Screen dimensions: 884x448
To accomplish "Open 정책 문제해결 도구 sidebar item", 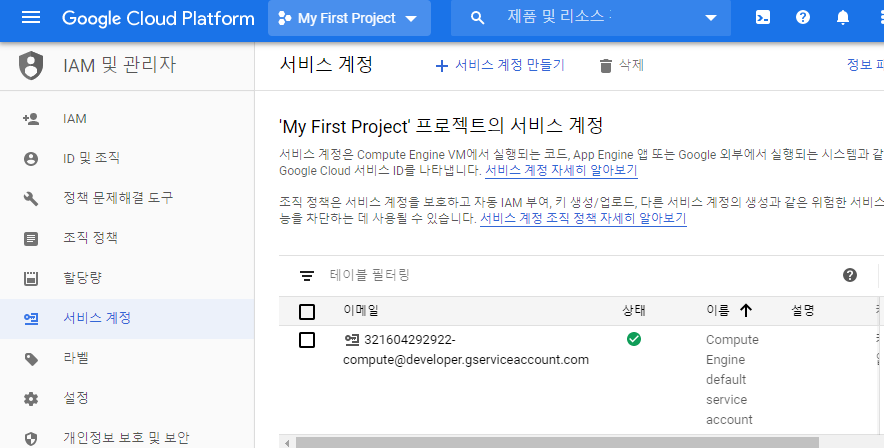I will [x=127, y=198].
